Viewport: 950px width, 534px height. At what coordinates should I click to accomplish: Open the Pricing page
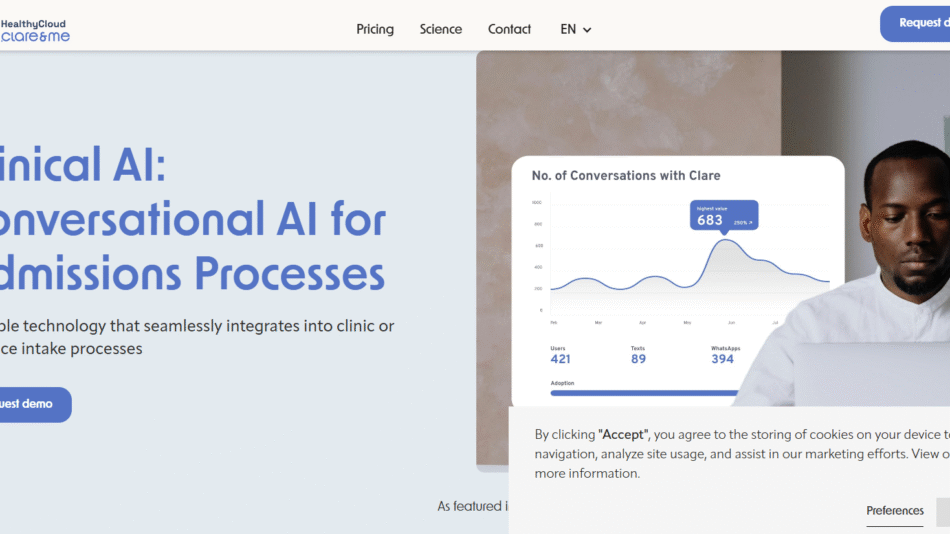(x=375, y=29)
